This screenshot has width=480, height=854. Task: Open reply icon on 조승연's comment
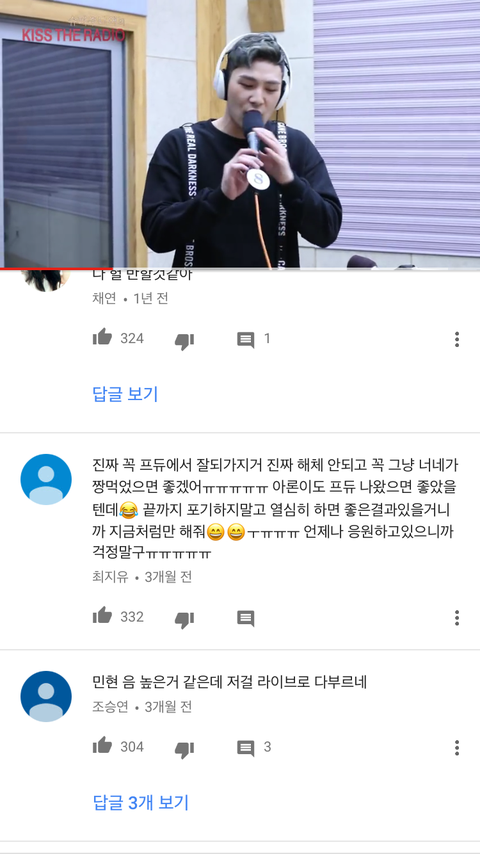[x=246, y=748]
